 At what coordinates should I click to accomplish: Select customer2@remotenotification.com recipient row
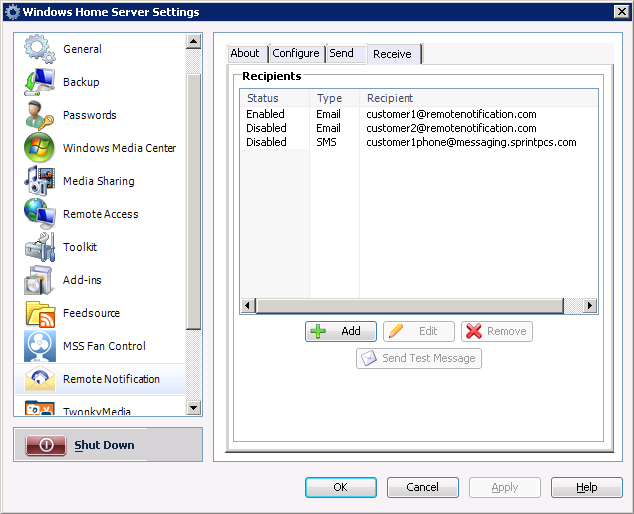click(419, 128)
